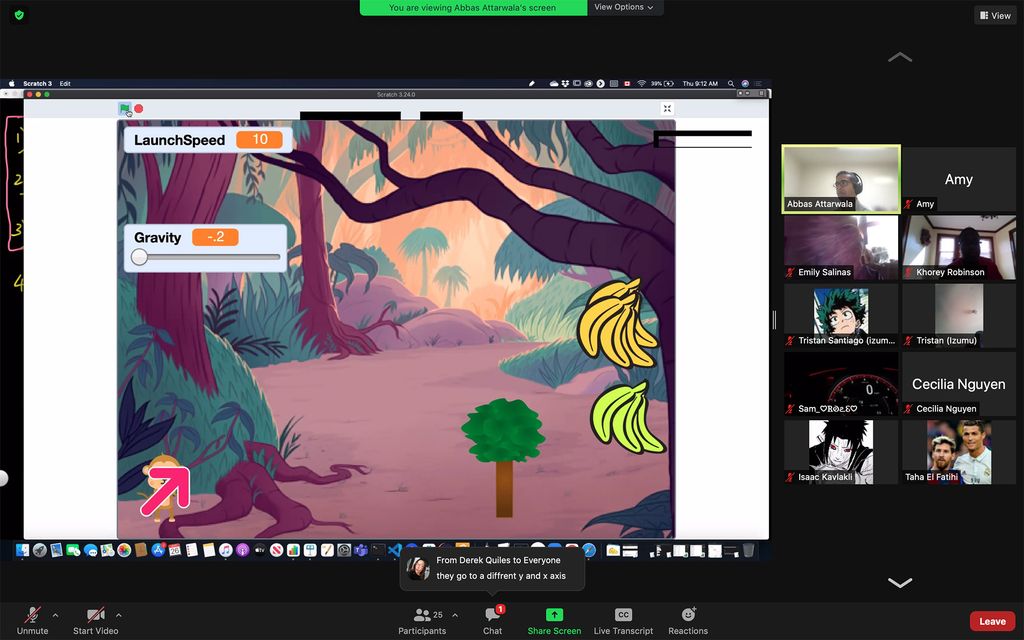Select Sam's speedometer video tile
1024x640 pixels.
[x=841, y=384]
